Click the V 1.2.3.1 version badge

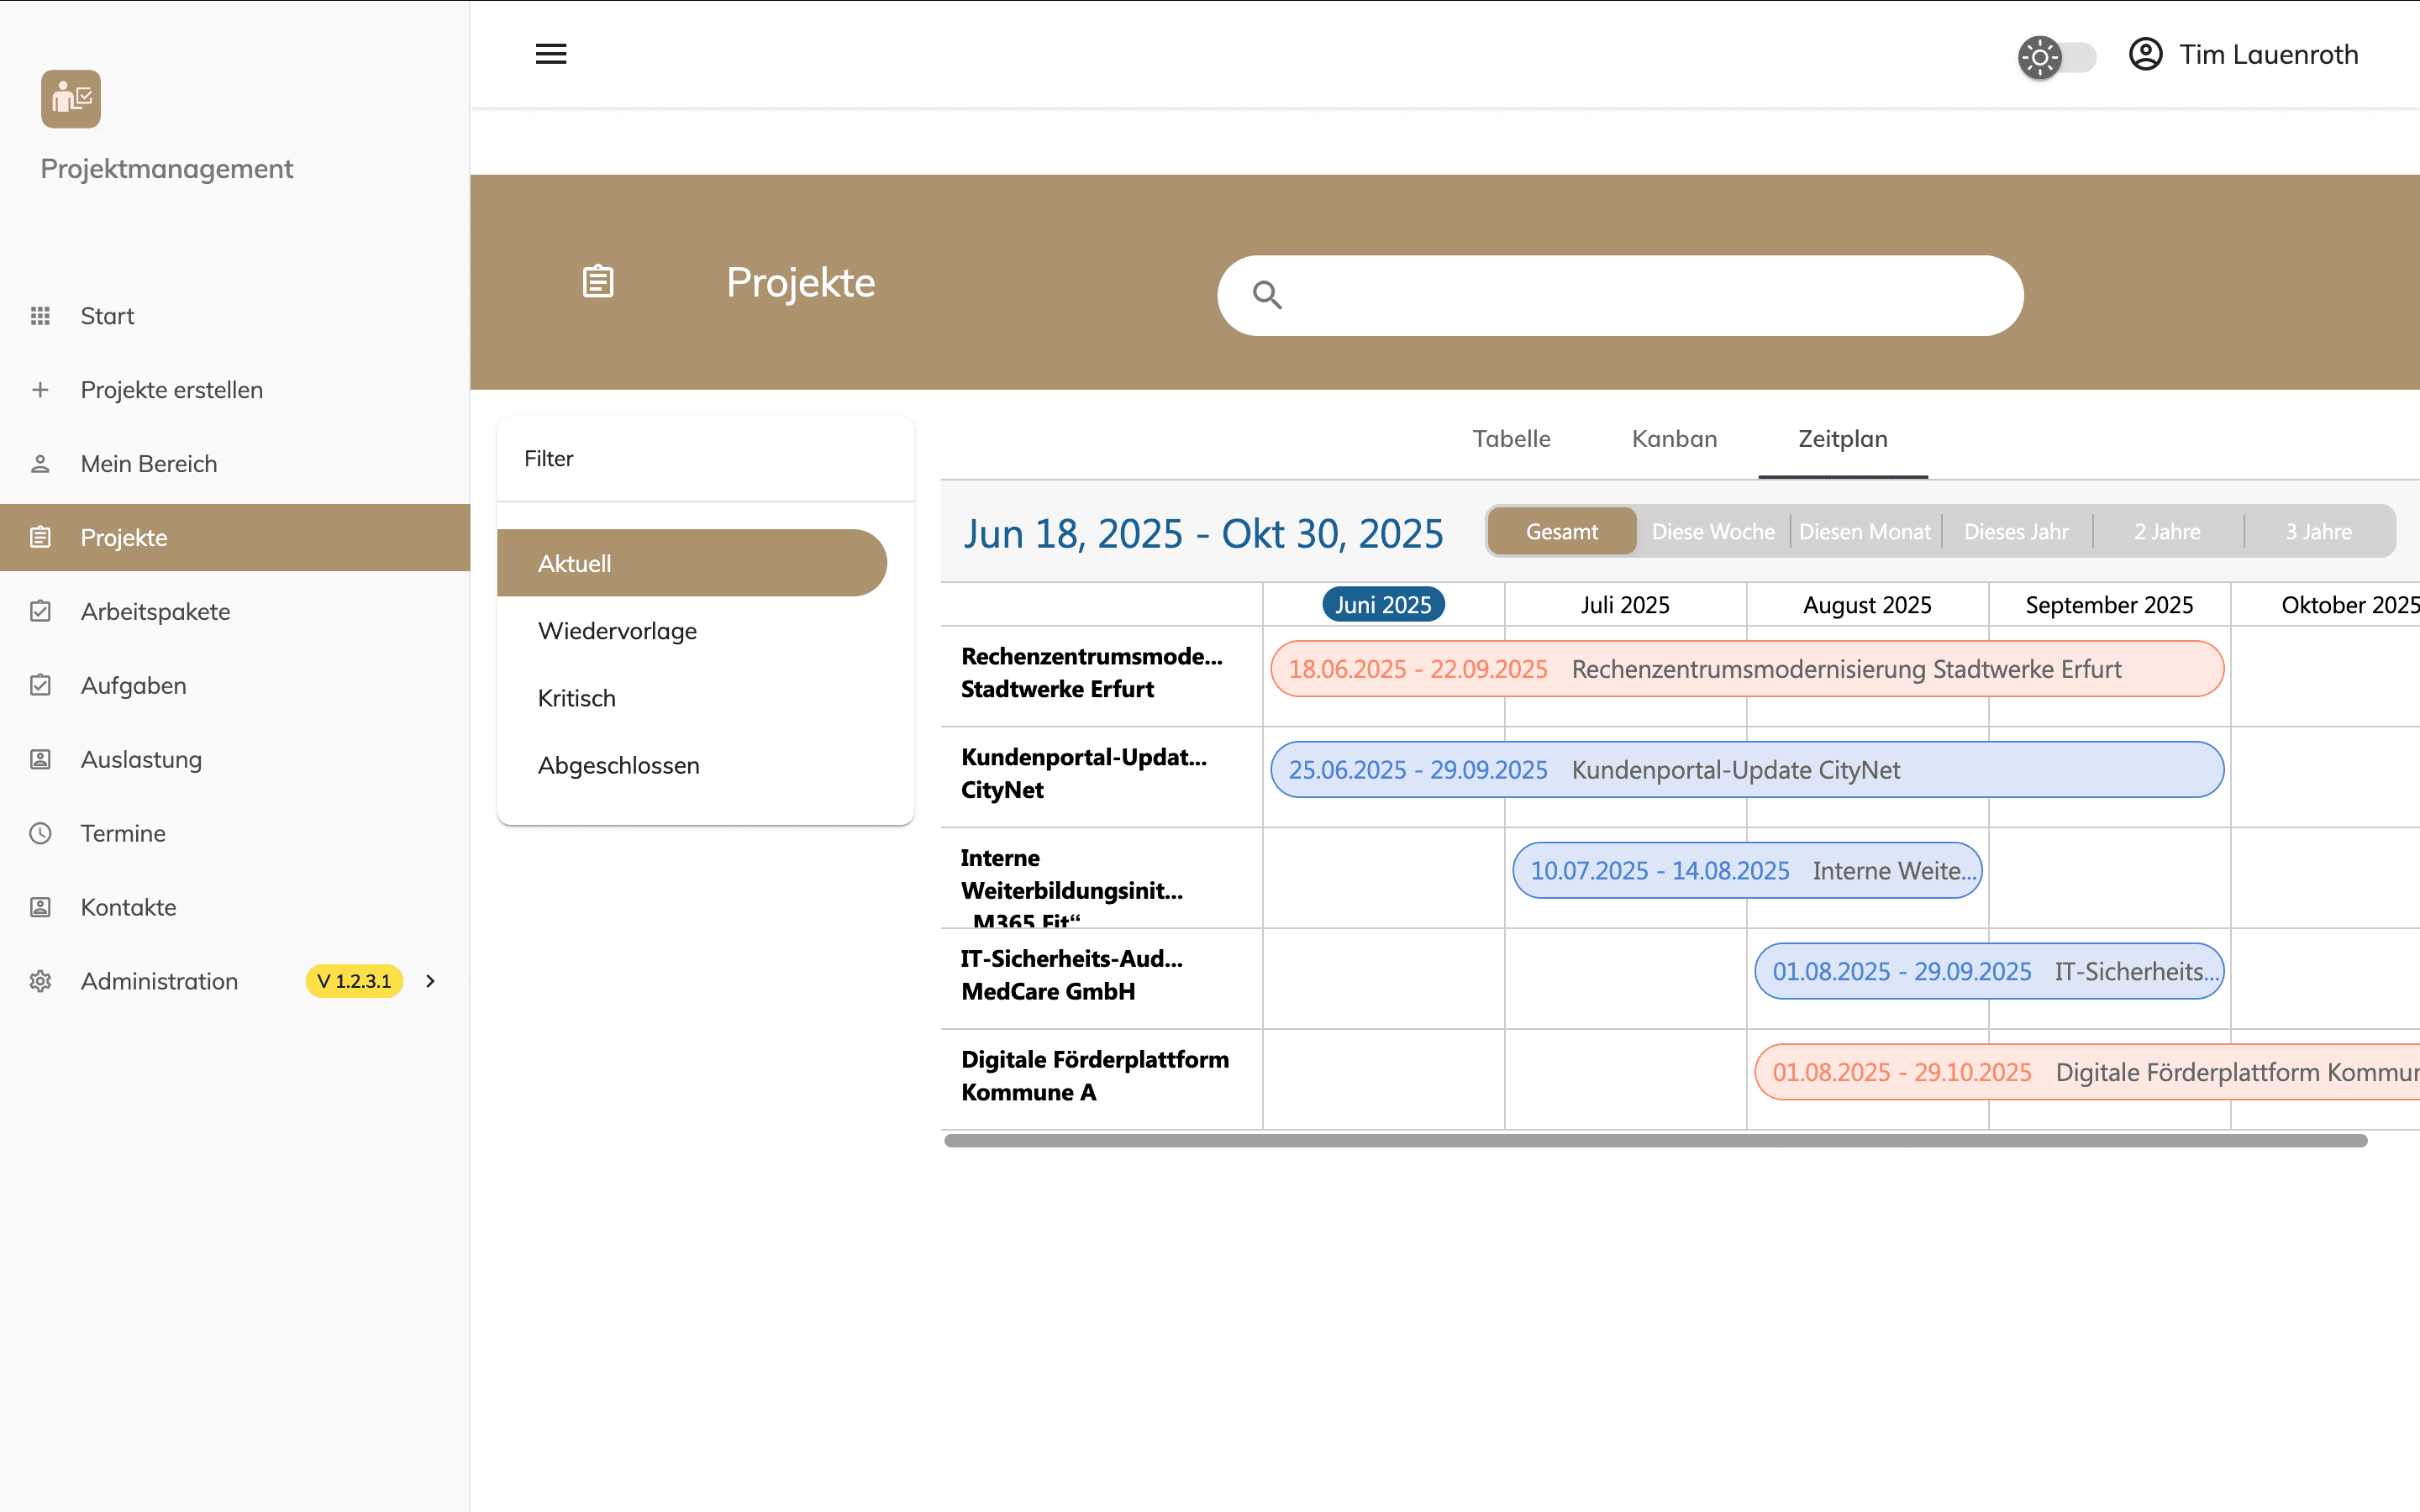[x=354, y=981]
